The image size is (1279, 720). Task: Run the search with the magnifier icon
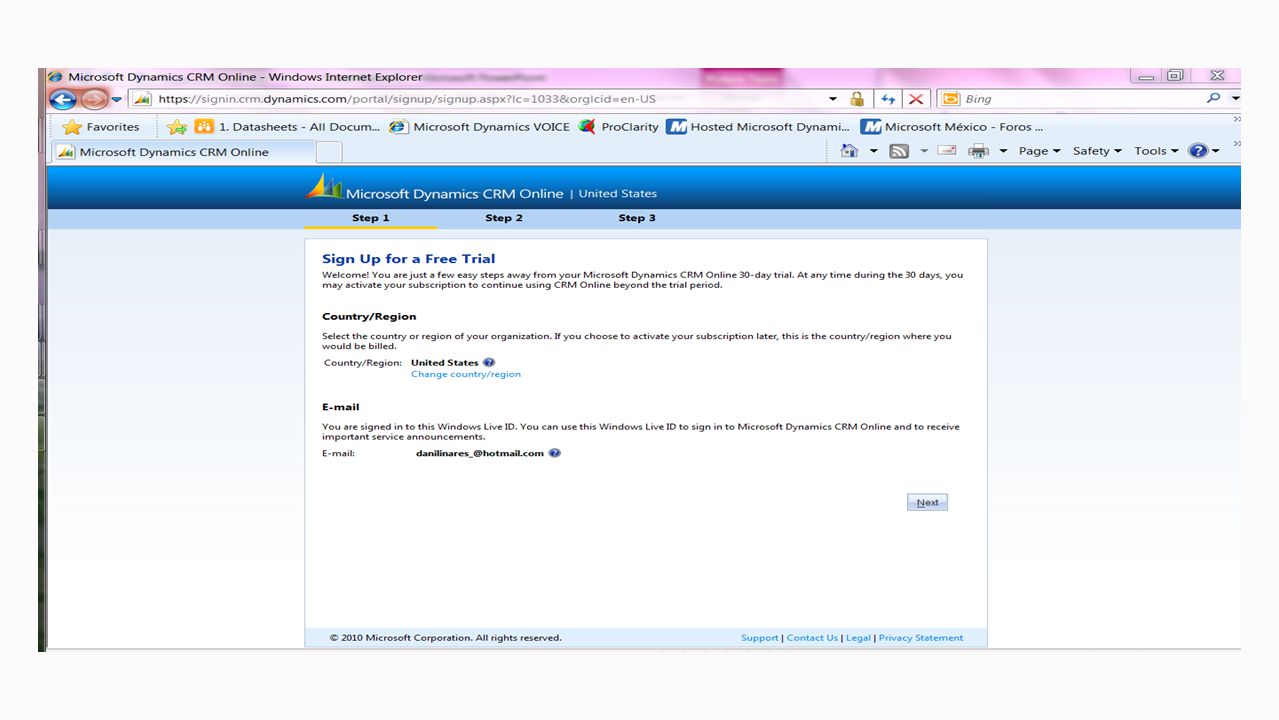pyautogui.click(x=1213, y=98)
